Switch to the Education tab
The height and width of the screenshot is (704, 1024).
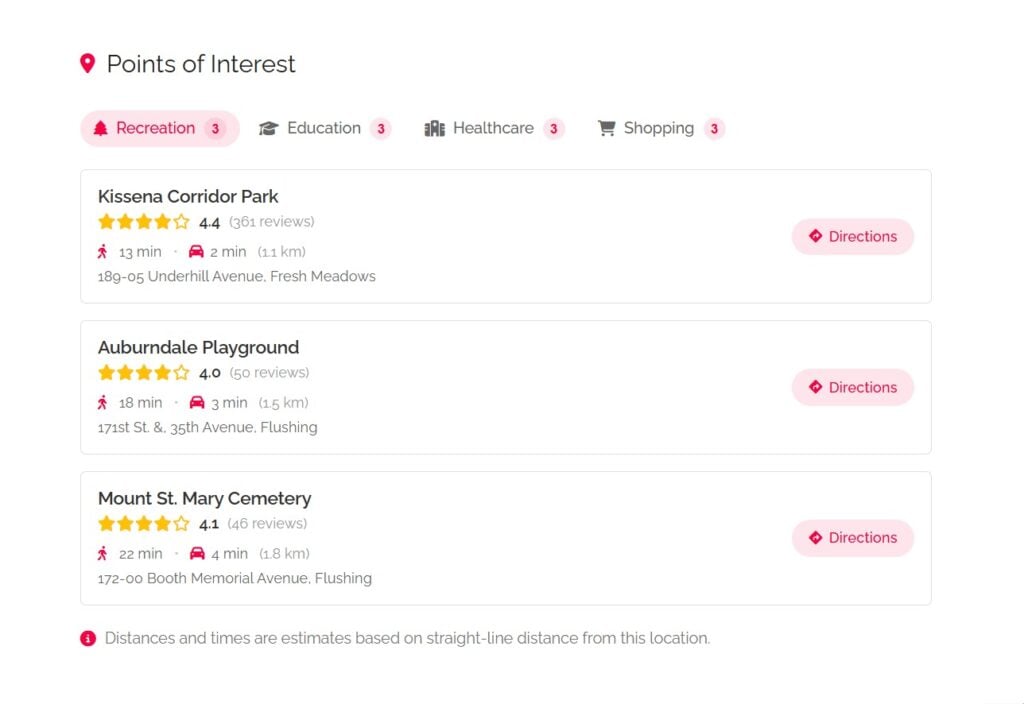point(323,128)
